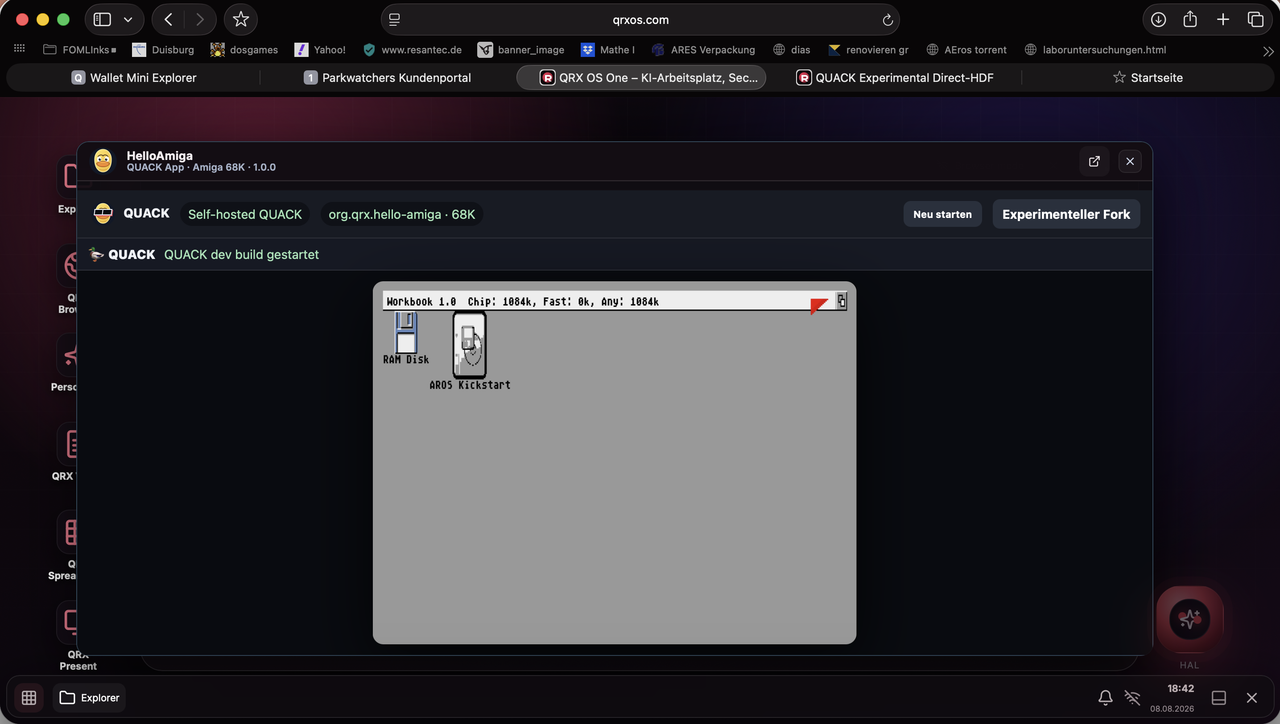Click the offline Wi-Fi status icon

tap(1132, 698)
